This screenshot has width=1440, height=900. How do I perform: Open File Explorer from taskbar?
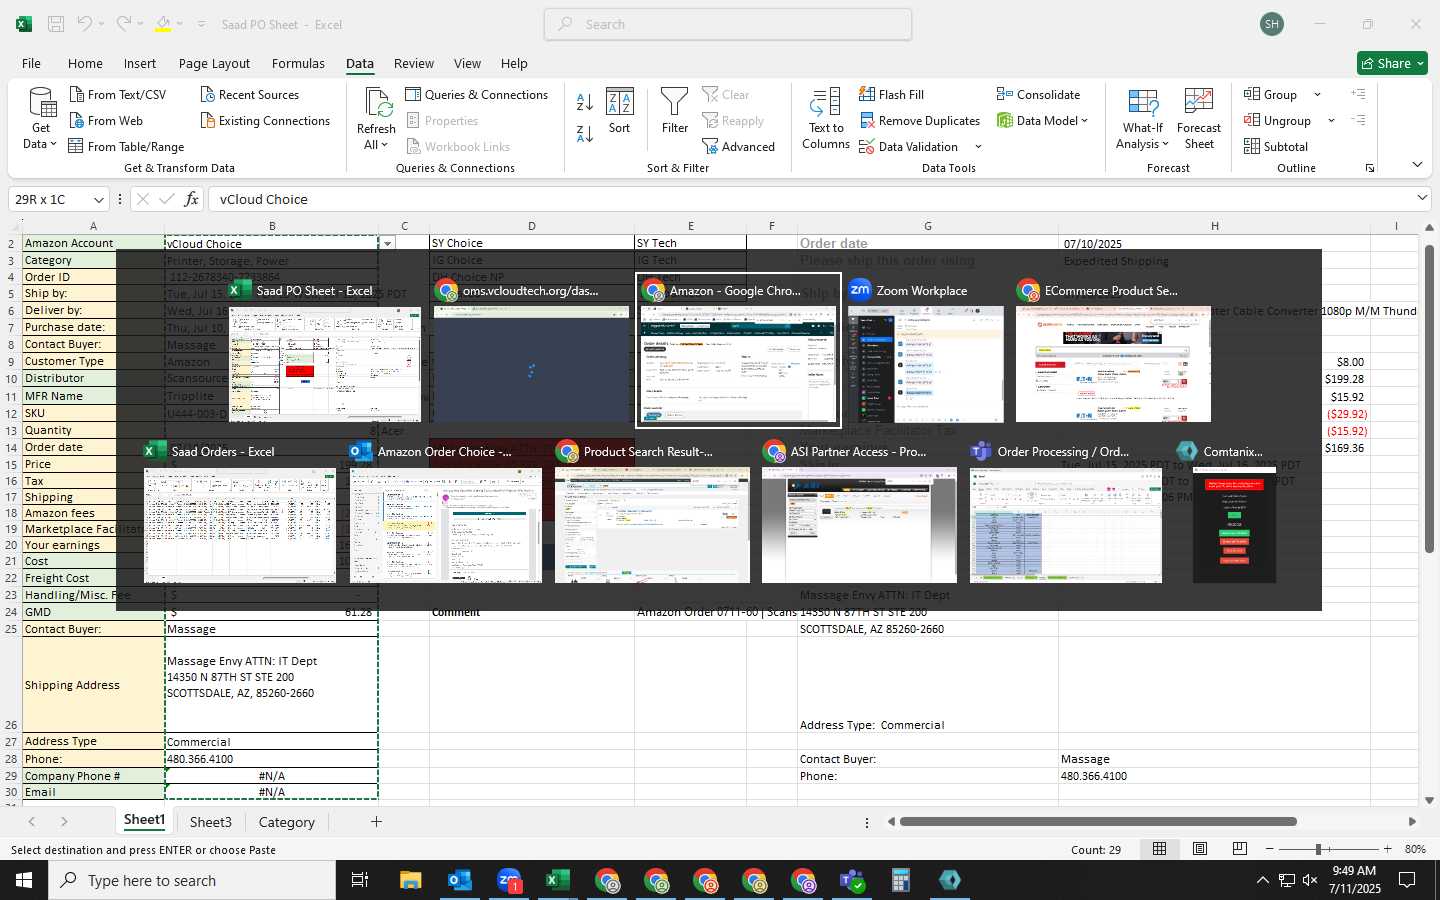[x=411, y=880]
